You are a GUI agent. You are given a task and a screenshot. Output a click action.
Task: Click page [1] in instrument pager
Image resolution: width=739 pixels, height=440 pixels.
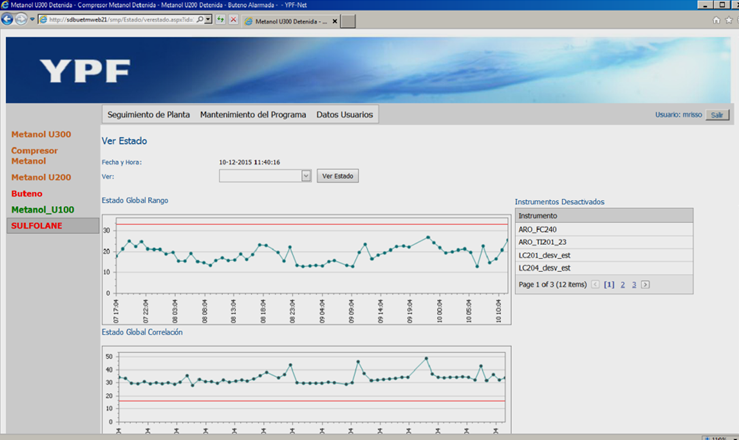(x=609, y=285)
